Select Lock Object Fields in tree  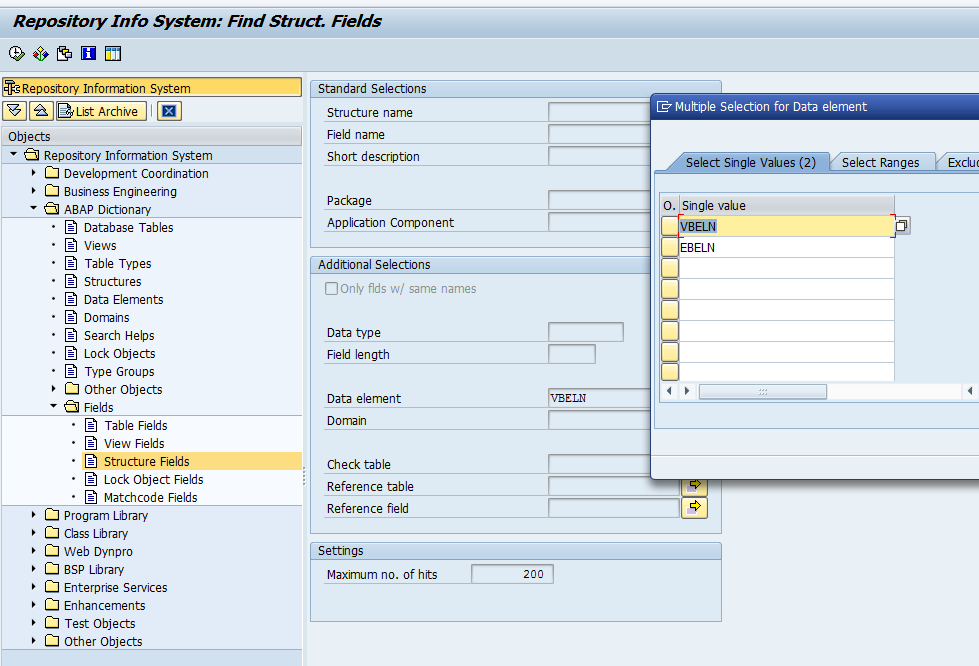pyautogui.click(x=154, y=479)
